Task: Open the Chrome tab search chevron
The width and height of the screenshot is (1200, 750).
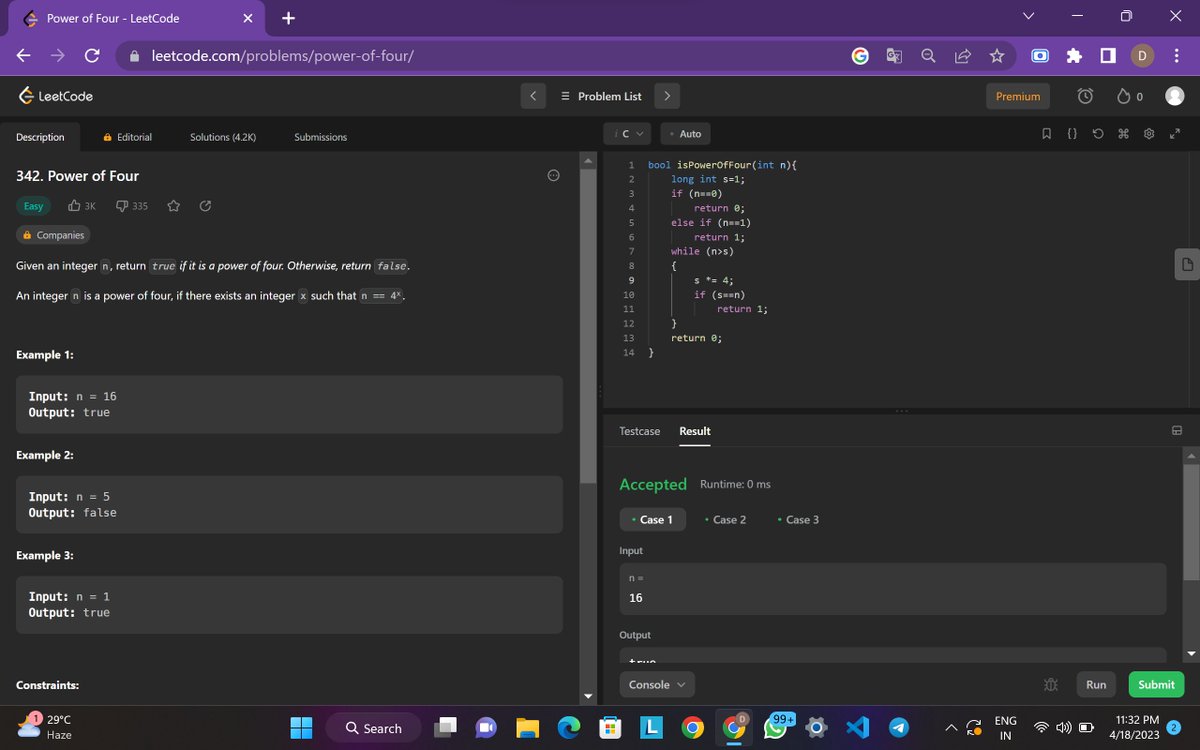Action: coord(1030,18)
